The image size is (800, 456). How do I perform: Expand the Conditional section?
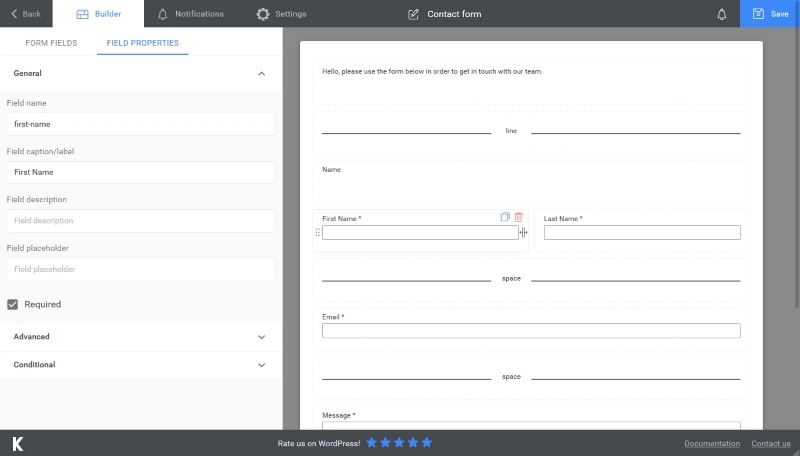coord(261,365)
